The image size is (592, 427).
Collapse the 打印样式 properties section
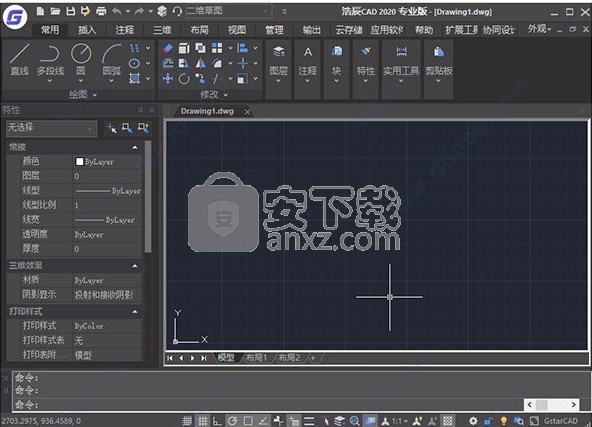pos(135,311)
